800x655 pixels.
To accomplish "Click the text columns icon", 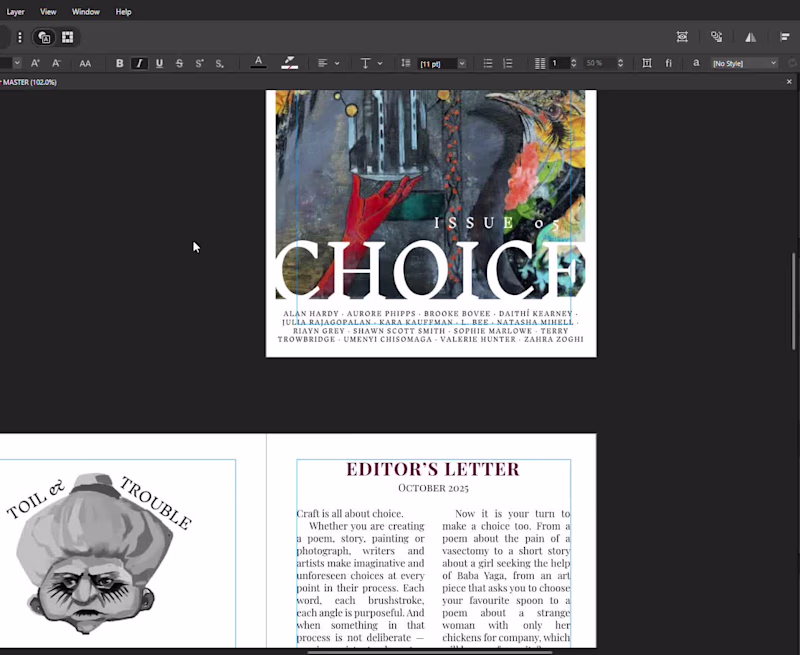I will click(x=541, y=63).
